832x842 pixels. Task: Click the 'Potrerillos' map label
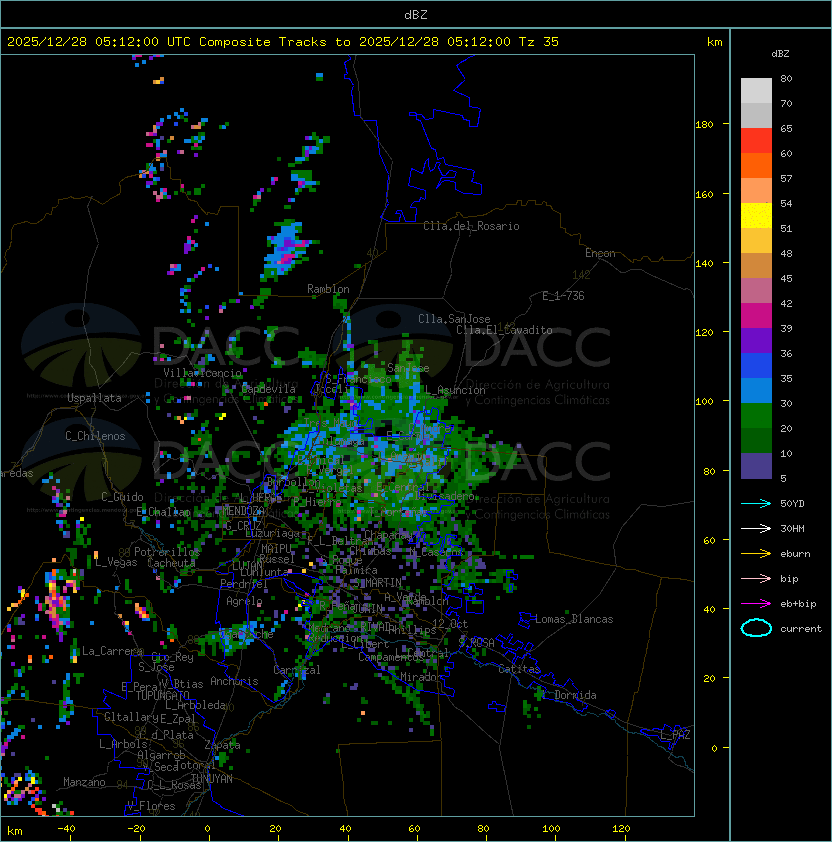point(167,551)
